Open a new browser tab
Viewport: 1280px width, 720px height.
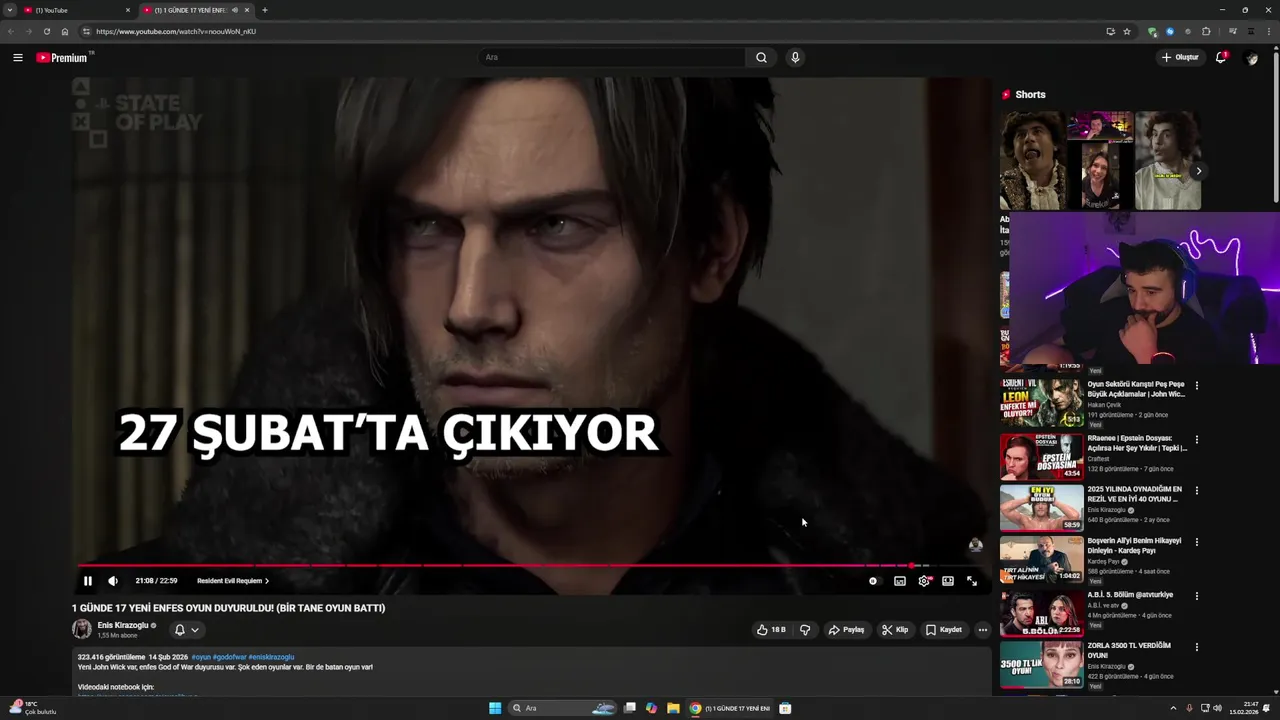(265, 10)
